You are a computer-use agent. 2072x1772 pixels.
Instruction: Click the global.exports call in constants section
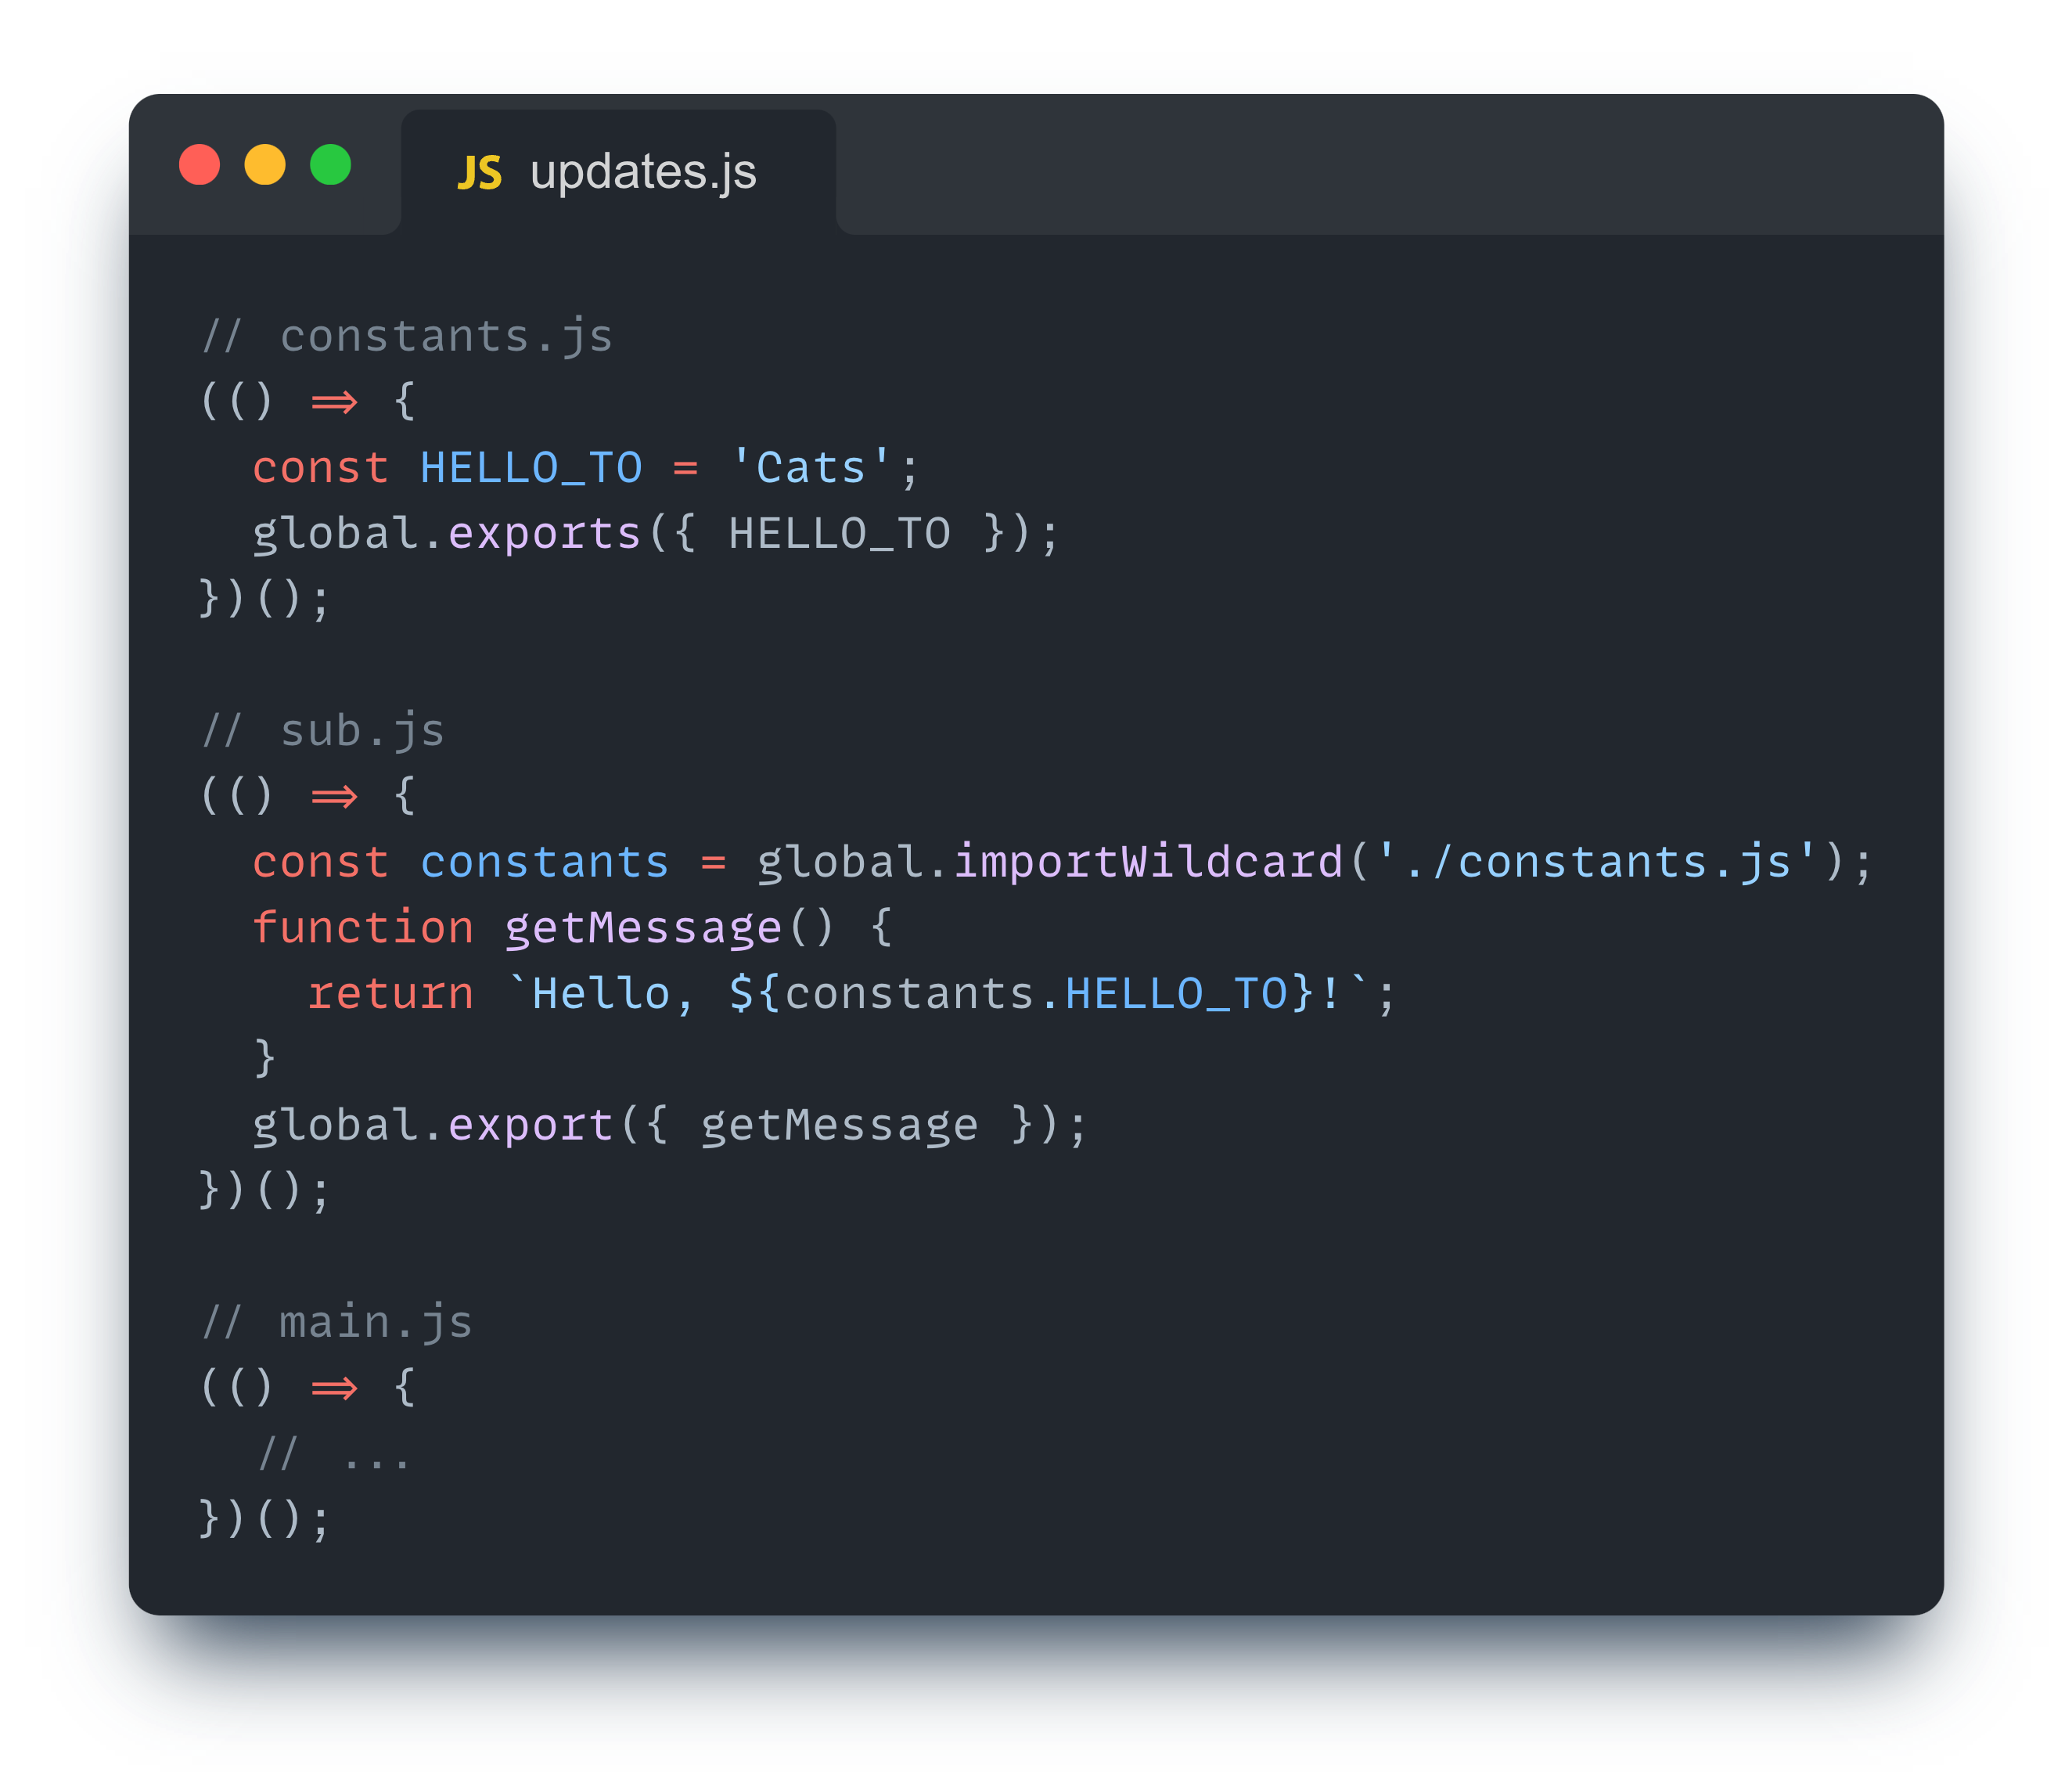coord(545,533)
